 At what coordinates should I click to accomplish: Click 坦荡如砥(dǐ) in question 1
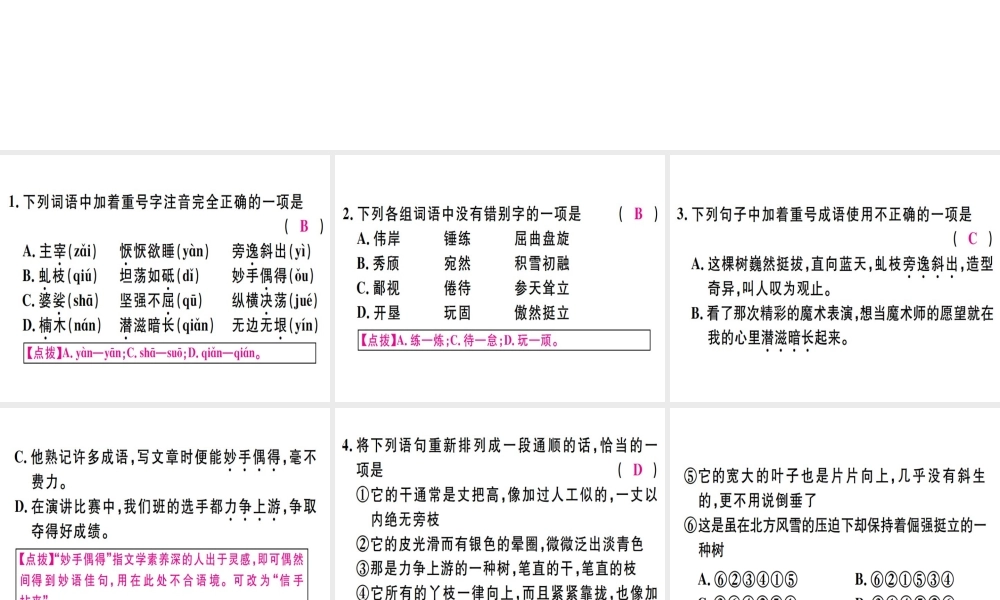coord(159,276)
